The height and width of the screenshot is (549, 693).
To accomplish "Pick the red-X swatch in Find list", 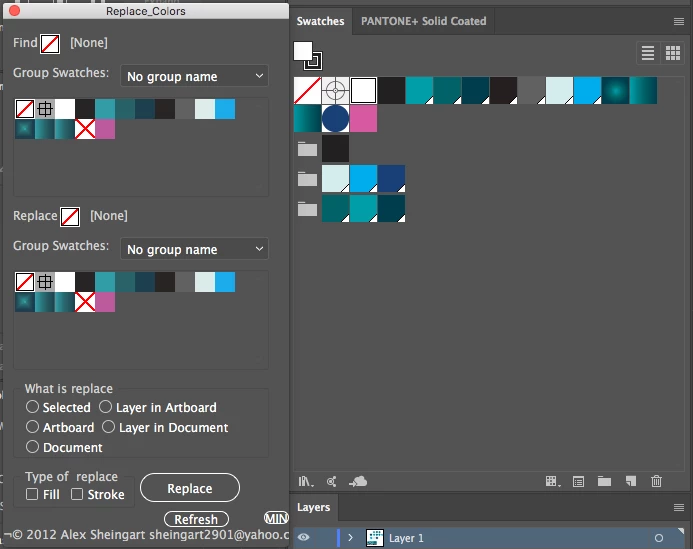I will tap(85, 129).
